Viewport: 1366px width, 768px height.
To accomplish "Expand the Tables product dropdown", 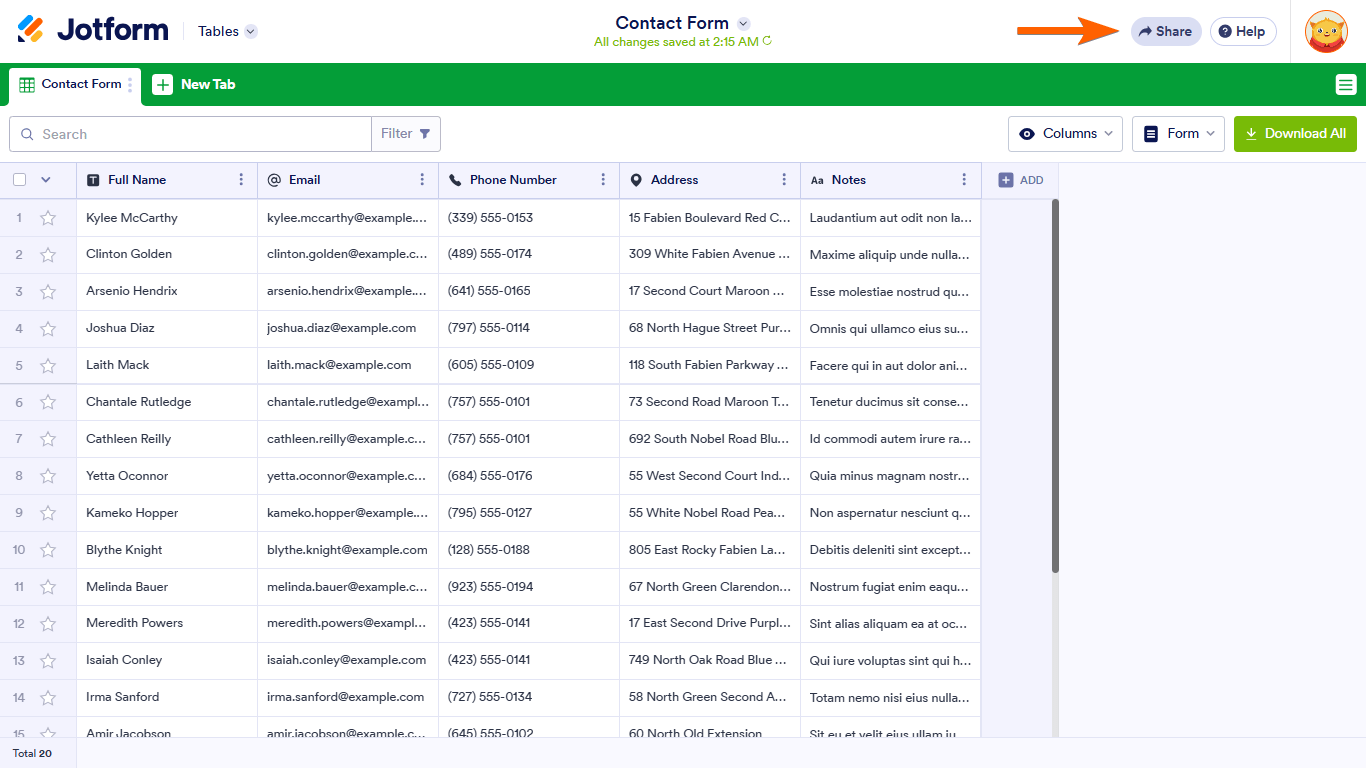I will [x=227, y=31].
